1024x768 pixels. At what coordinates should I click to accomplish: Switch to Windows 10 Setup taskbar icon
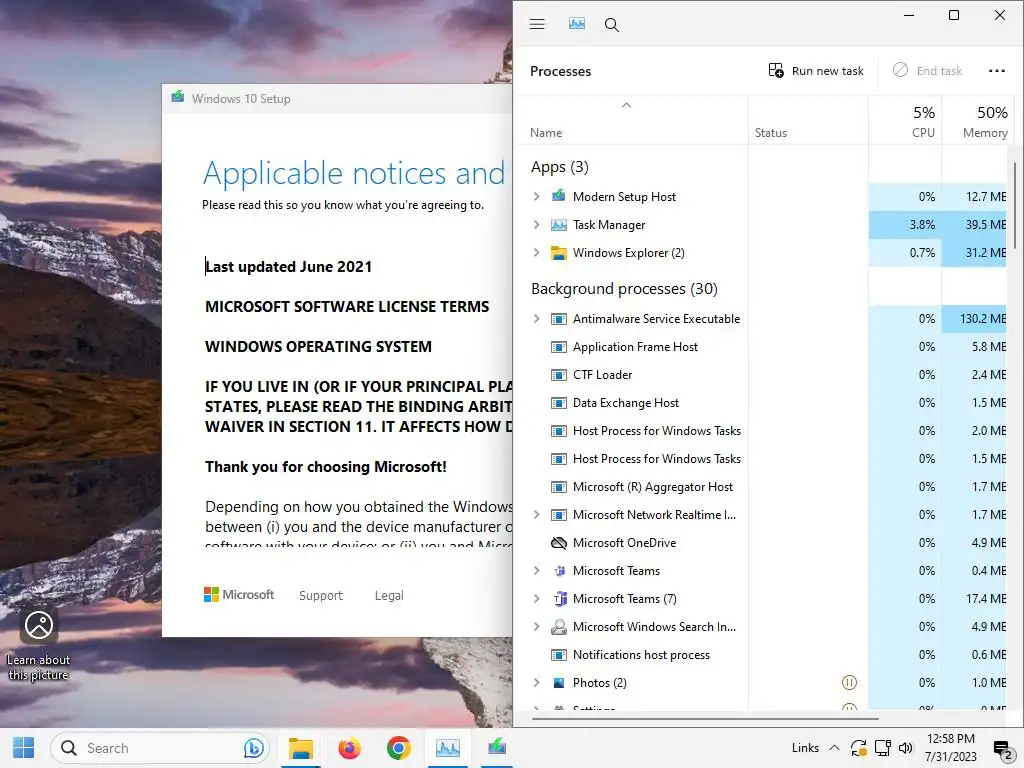tap(497, 746)
